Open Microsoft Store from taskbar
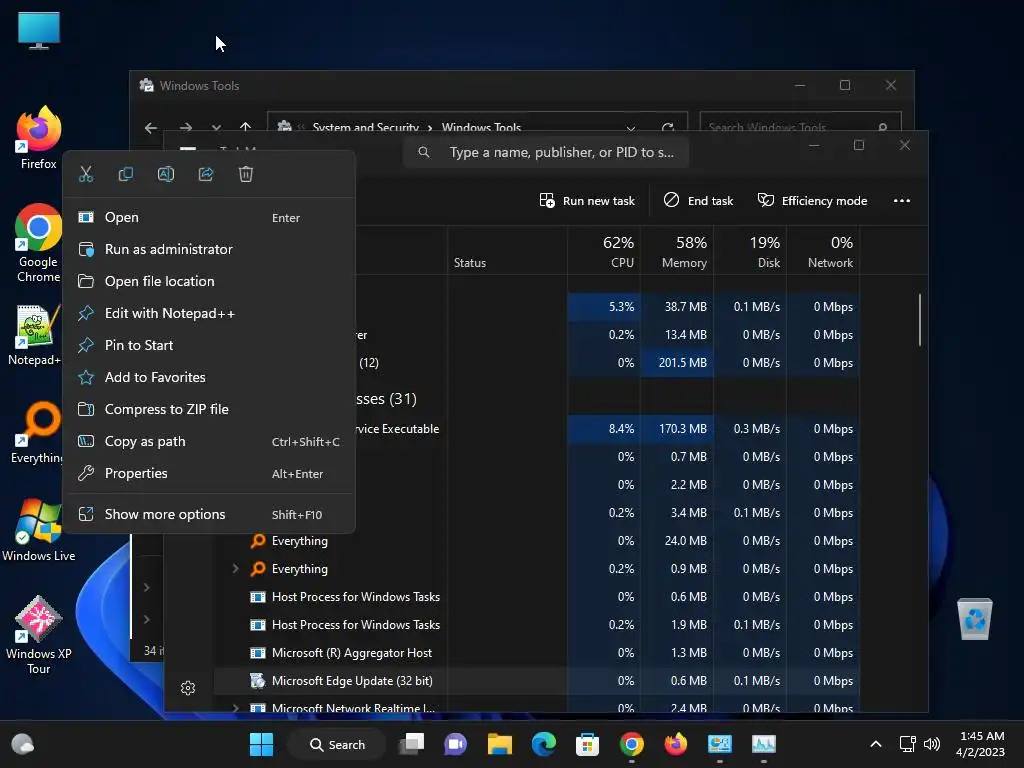This screenshot has height=768, width=1024. click(x=587, y=744)
